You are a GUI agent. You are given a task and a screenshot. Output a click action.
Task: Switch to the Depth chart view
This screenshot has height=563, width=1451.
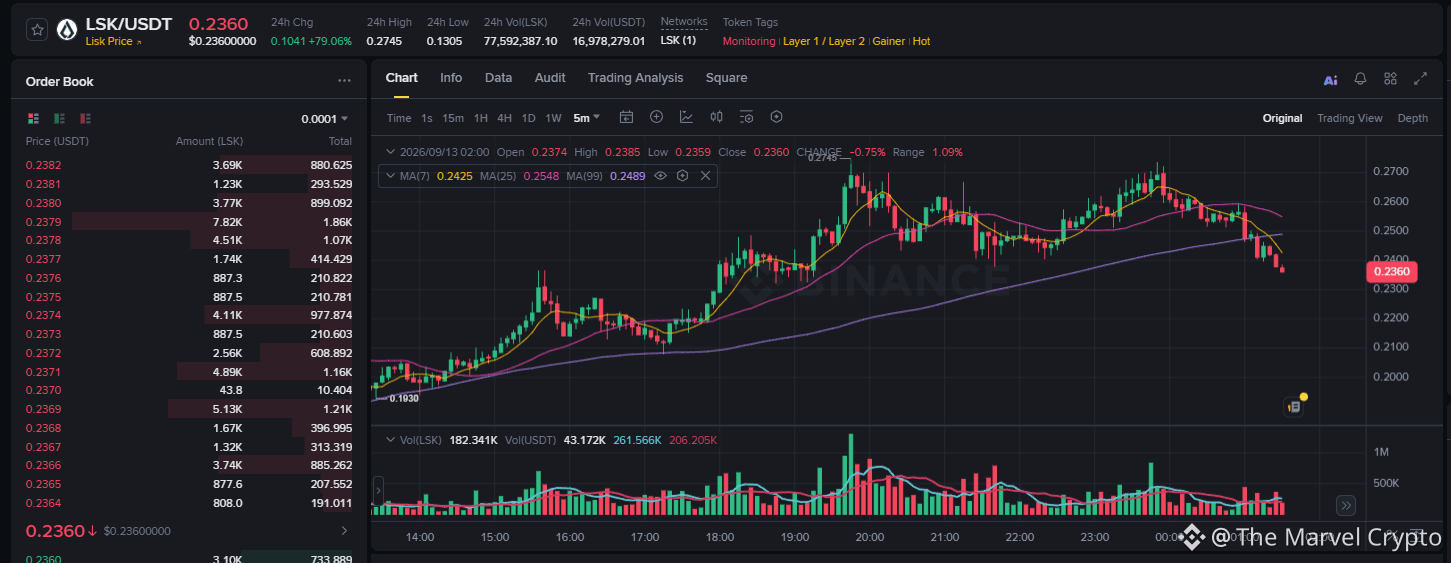click(1412, 118)
